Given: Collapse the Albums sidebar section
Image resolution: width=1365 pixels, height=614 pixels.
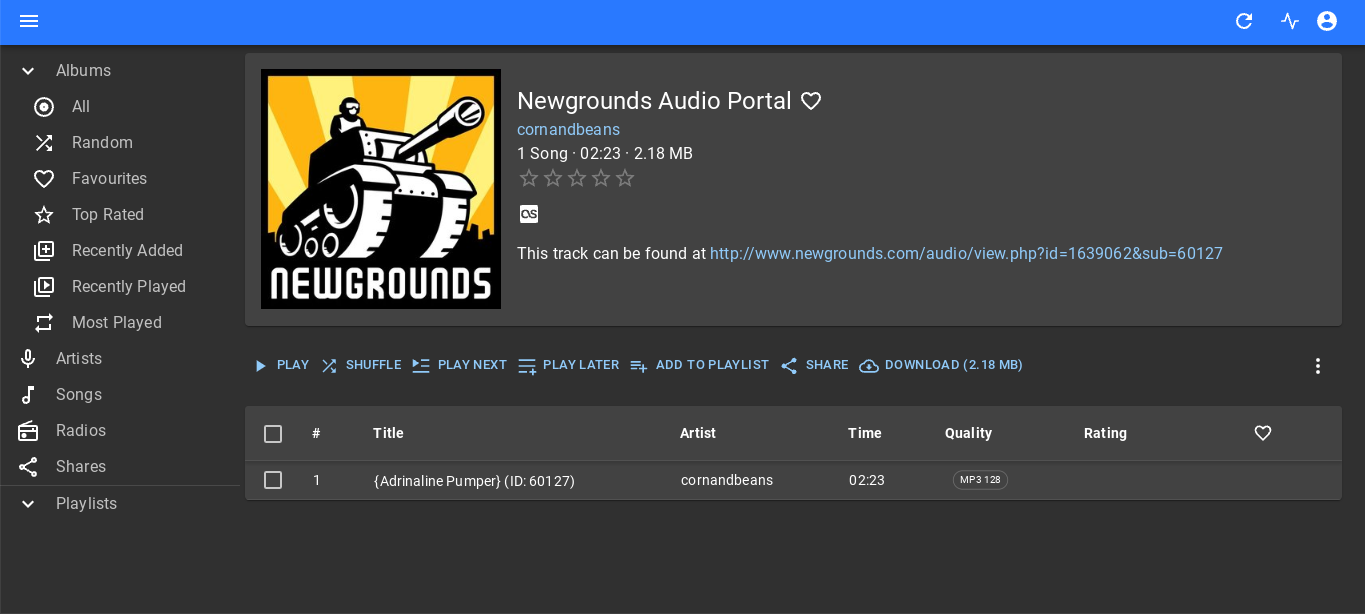Looking at the screenshot, I should (28, 71).
